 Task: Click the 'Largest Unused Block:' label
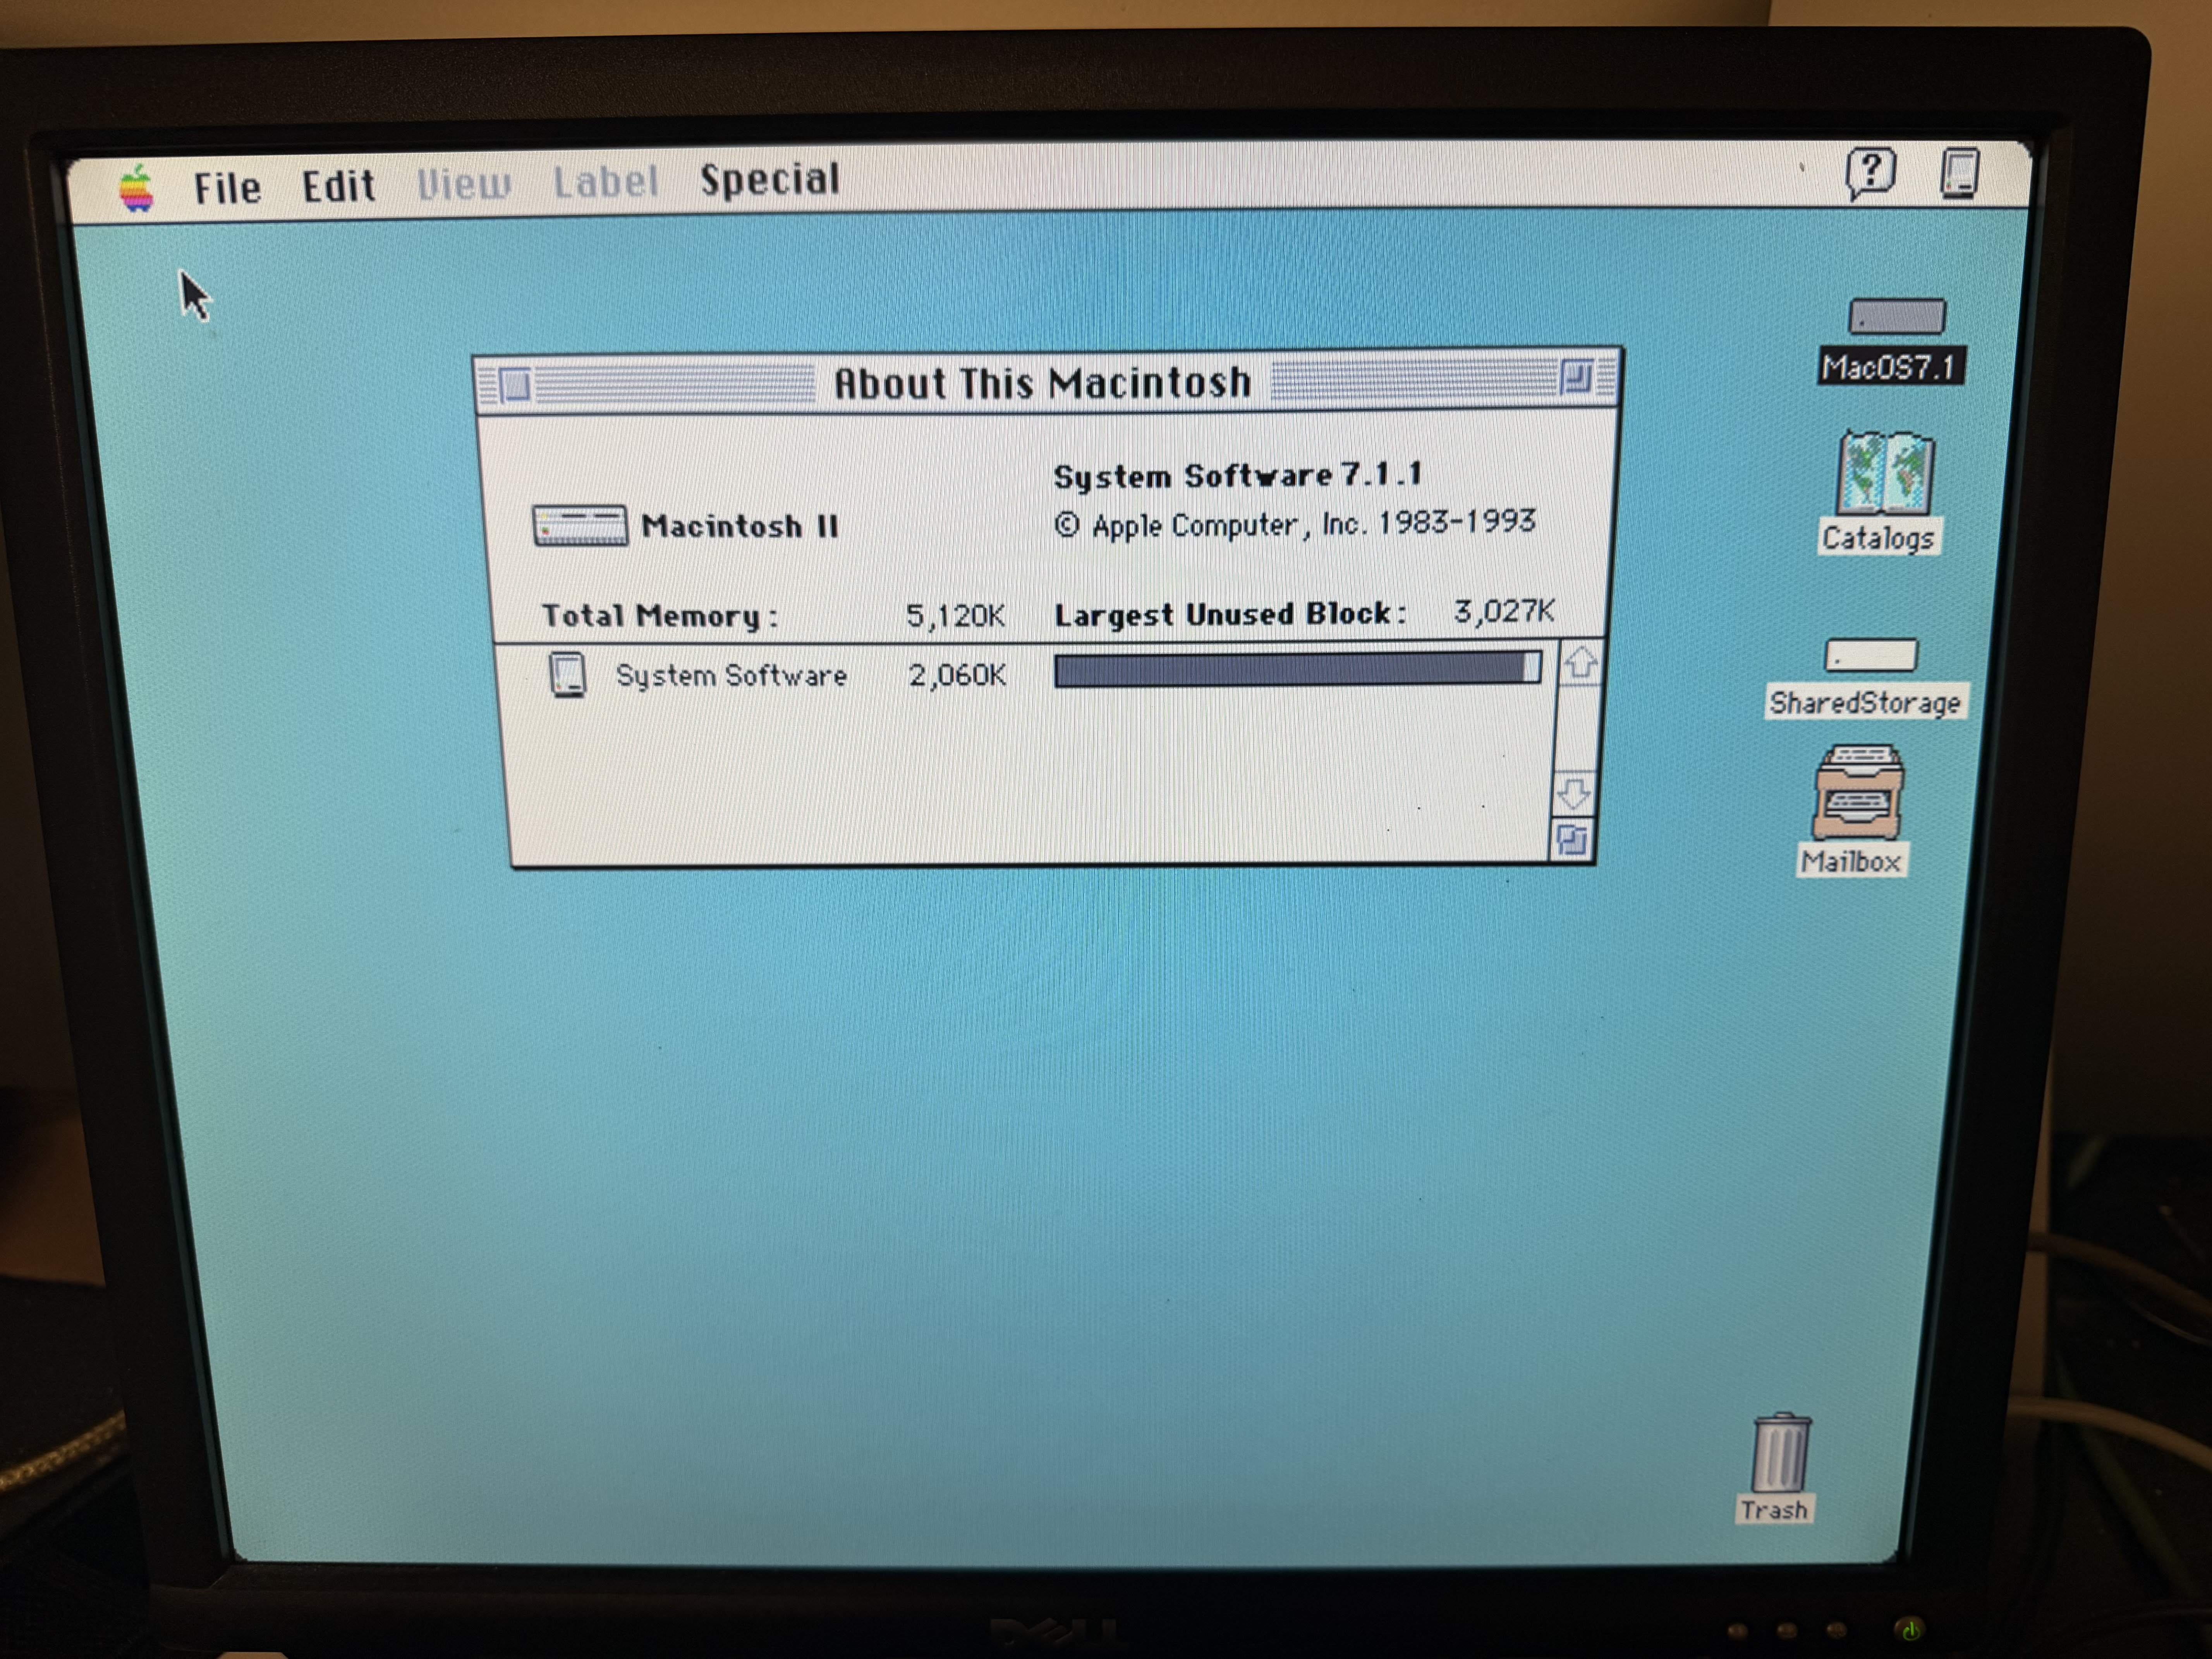tap(1231, 614)
